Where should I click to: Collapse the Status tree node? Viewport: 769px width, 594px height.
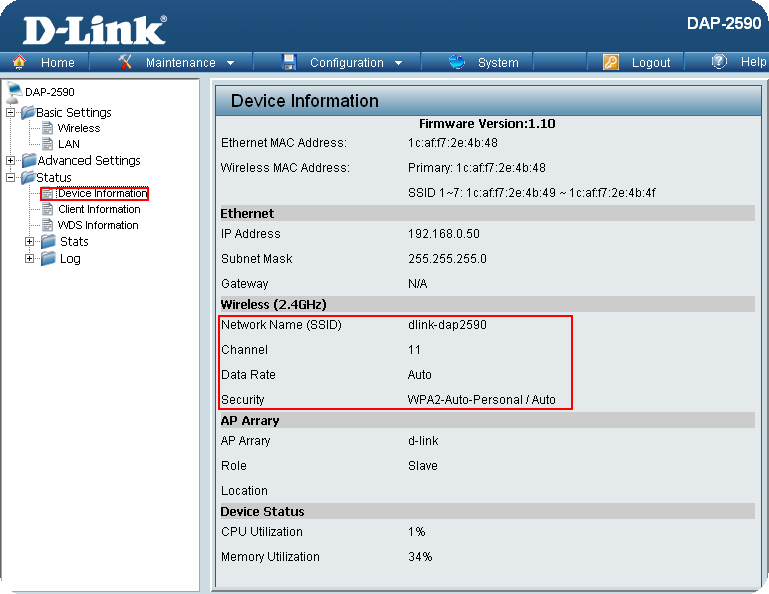tap(10, 177)
